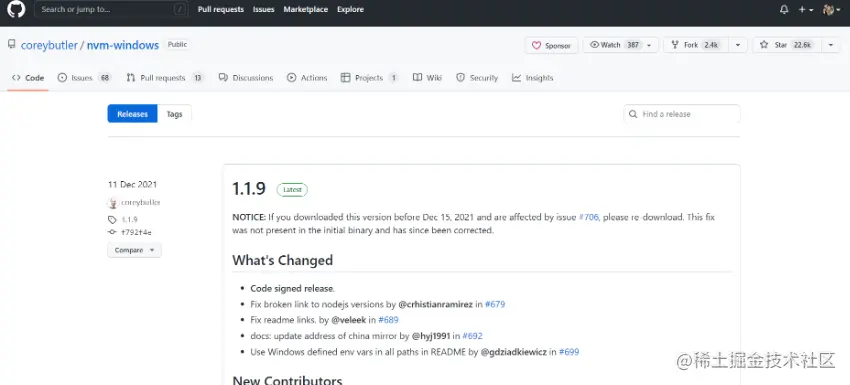Switch to the repository Issues tab

(x=84, y=78)
